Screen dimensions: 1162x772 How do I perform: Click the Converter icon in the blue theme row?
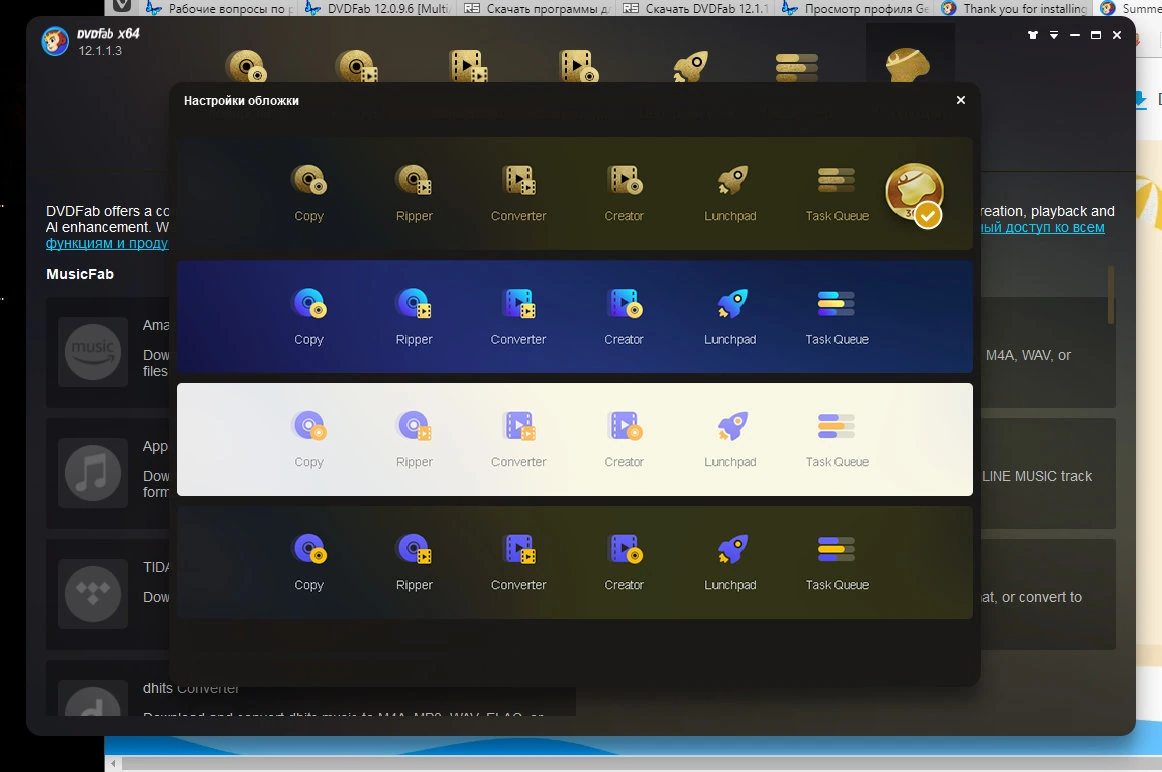point(519,303)
